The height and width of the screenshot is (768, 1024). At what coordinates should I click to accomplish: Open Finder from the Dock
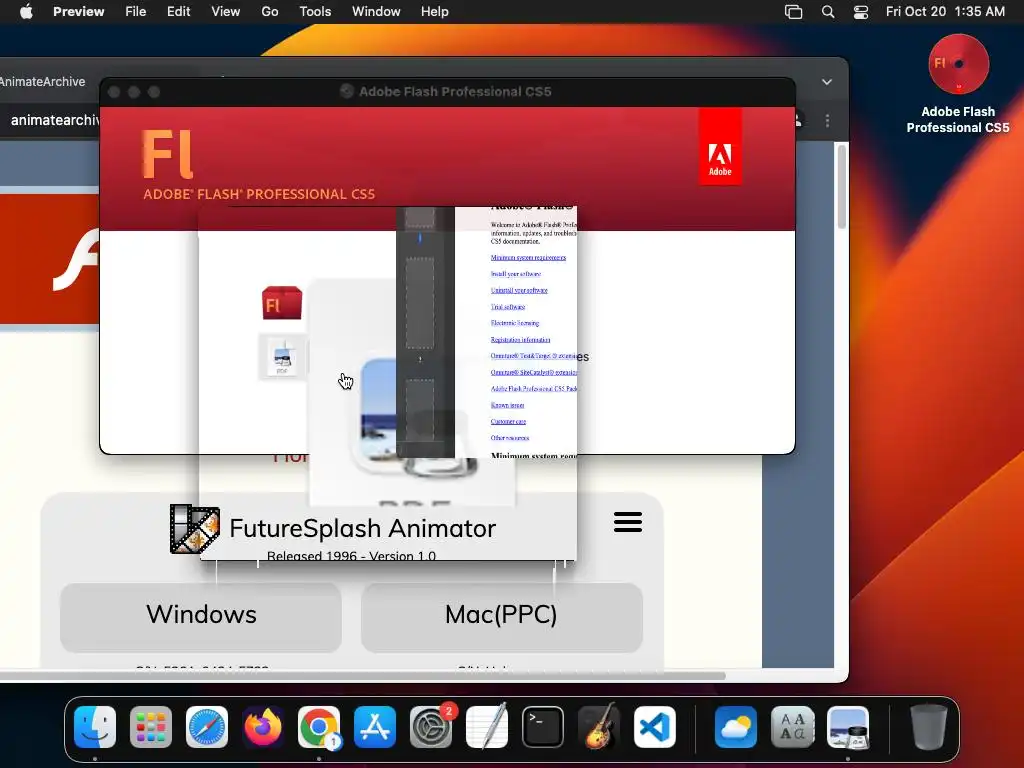coord(95,727)
